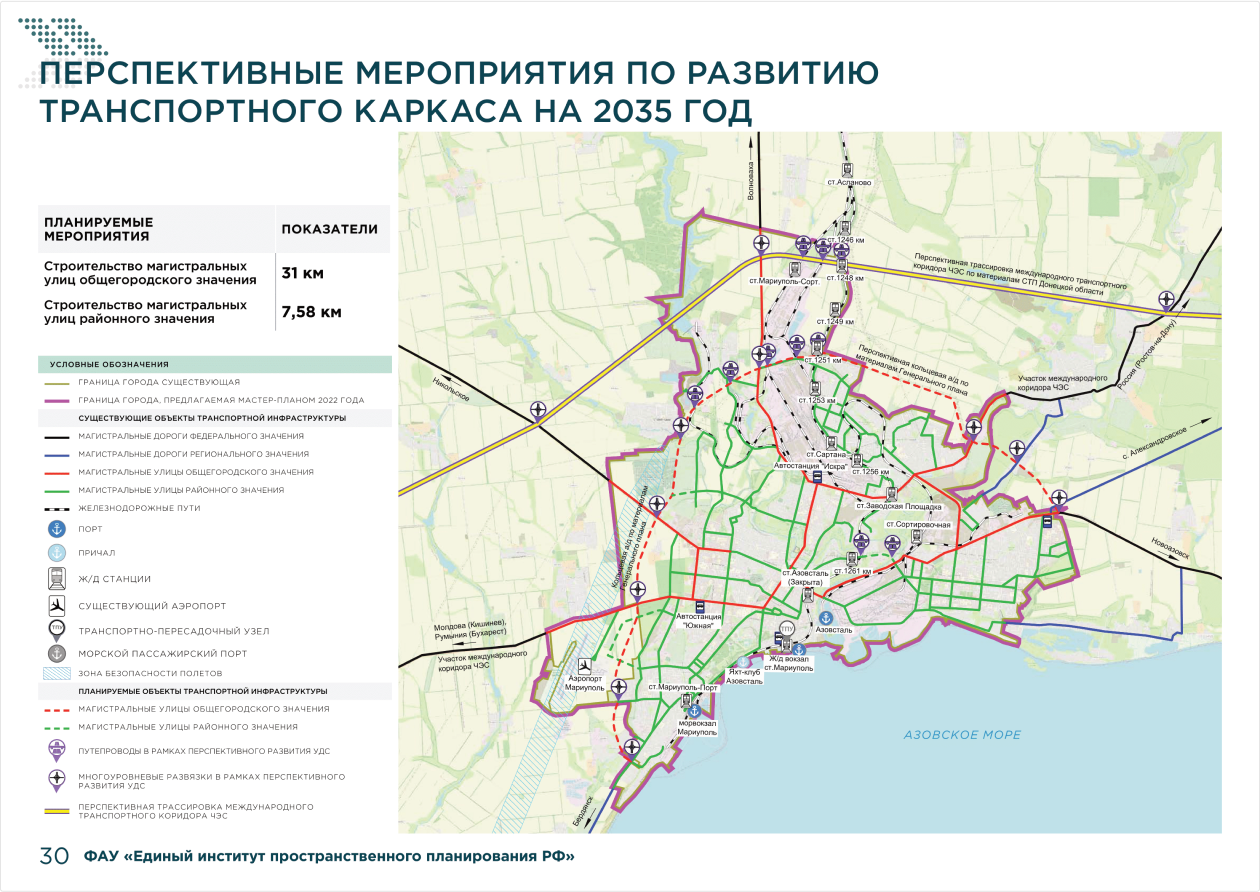Click the 31 км indicator value
The width and height of the screenshot is (1260, 892).
point(302,273)
